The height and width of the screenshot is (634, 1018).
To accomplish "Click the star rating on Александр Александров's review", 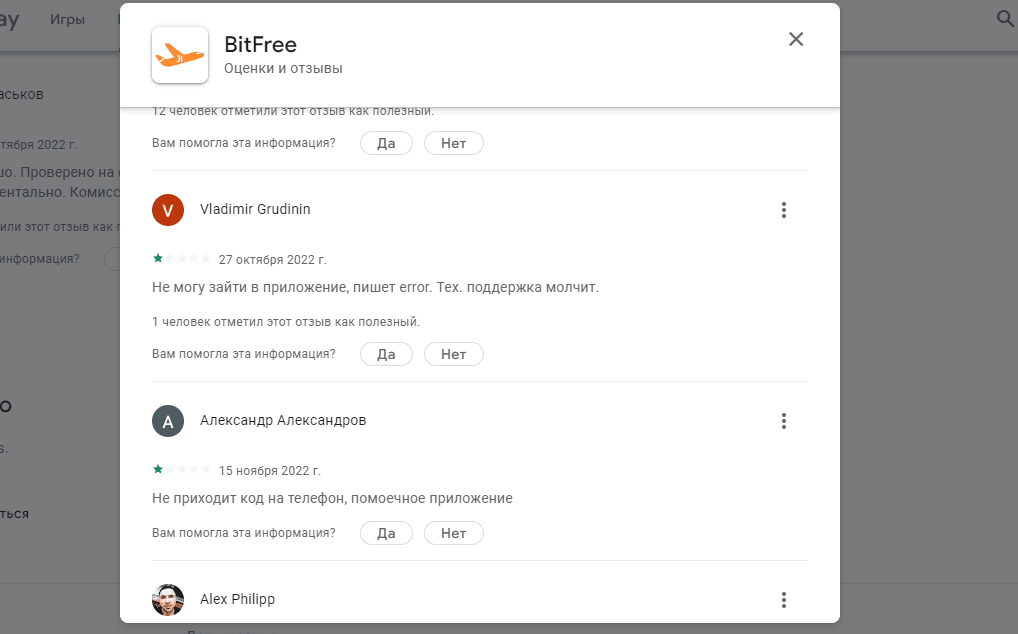I will coord(181,470).
